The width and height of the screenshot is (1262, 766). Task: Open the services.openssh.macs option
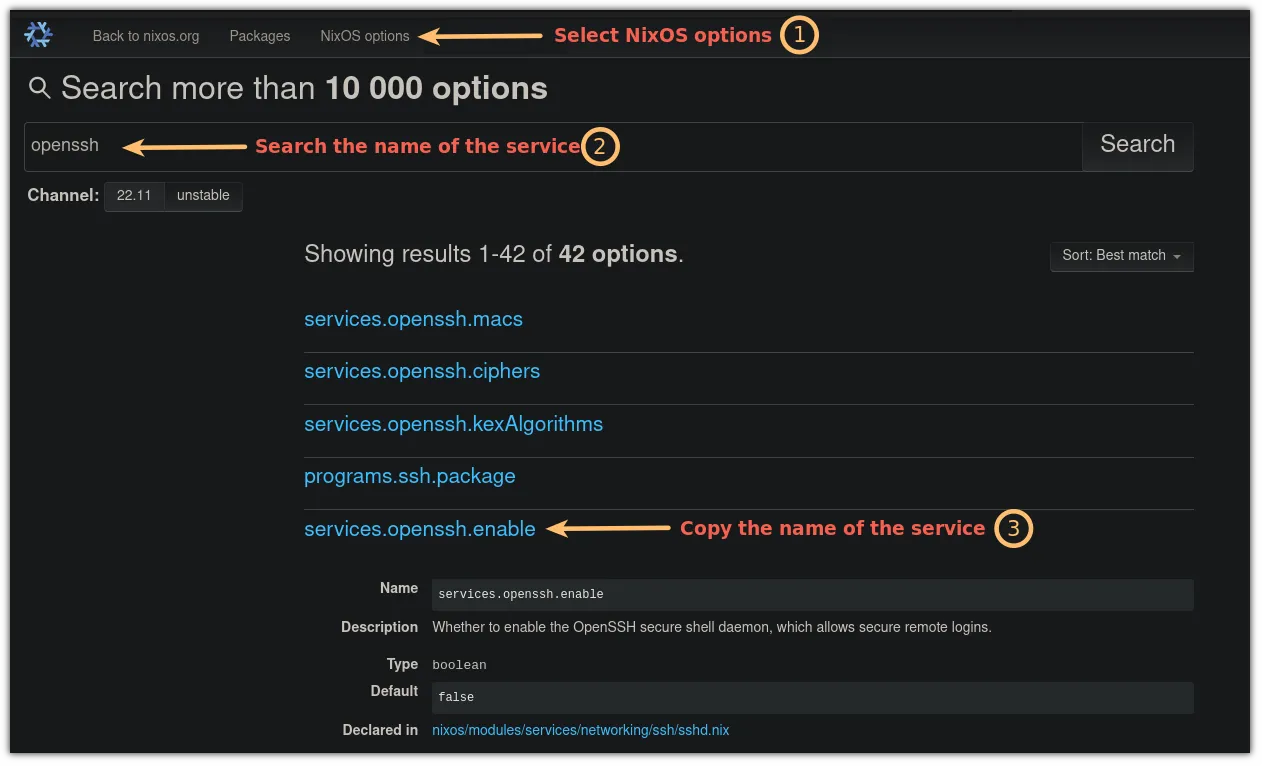point(413,318)
